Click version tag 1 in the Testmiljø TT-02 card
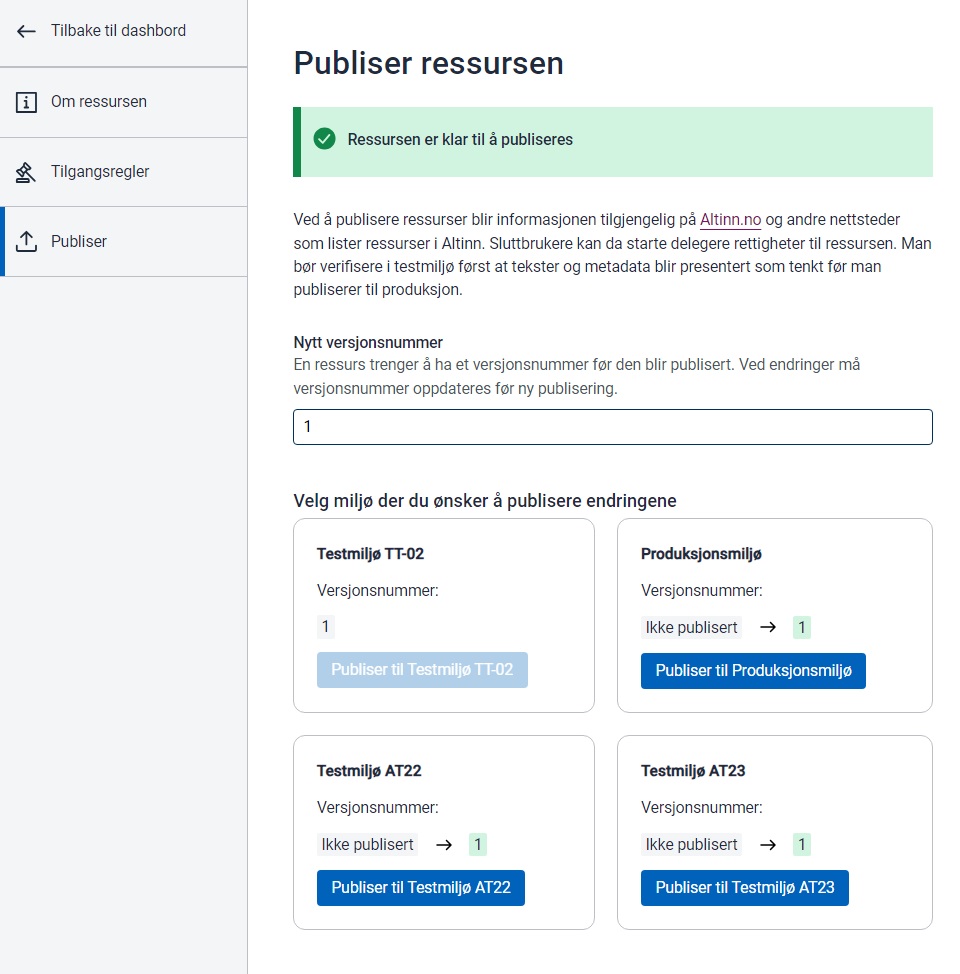 (325, 628)
